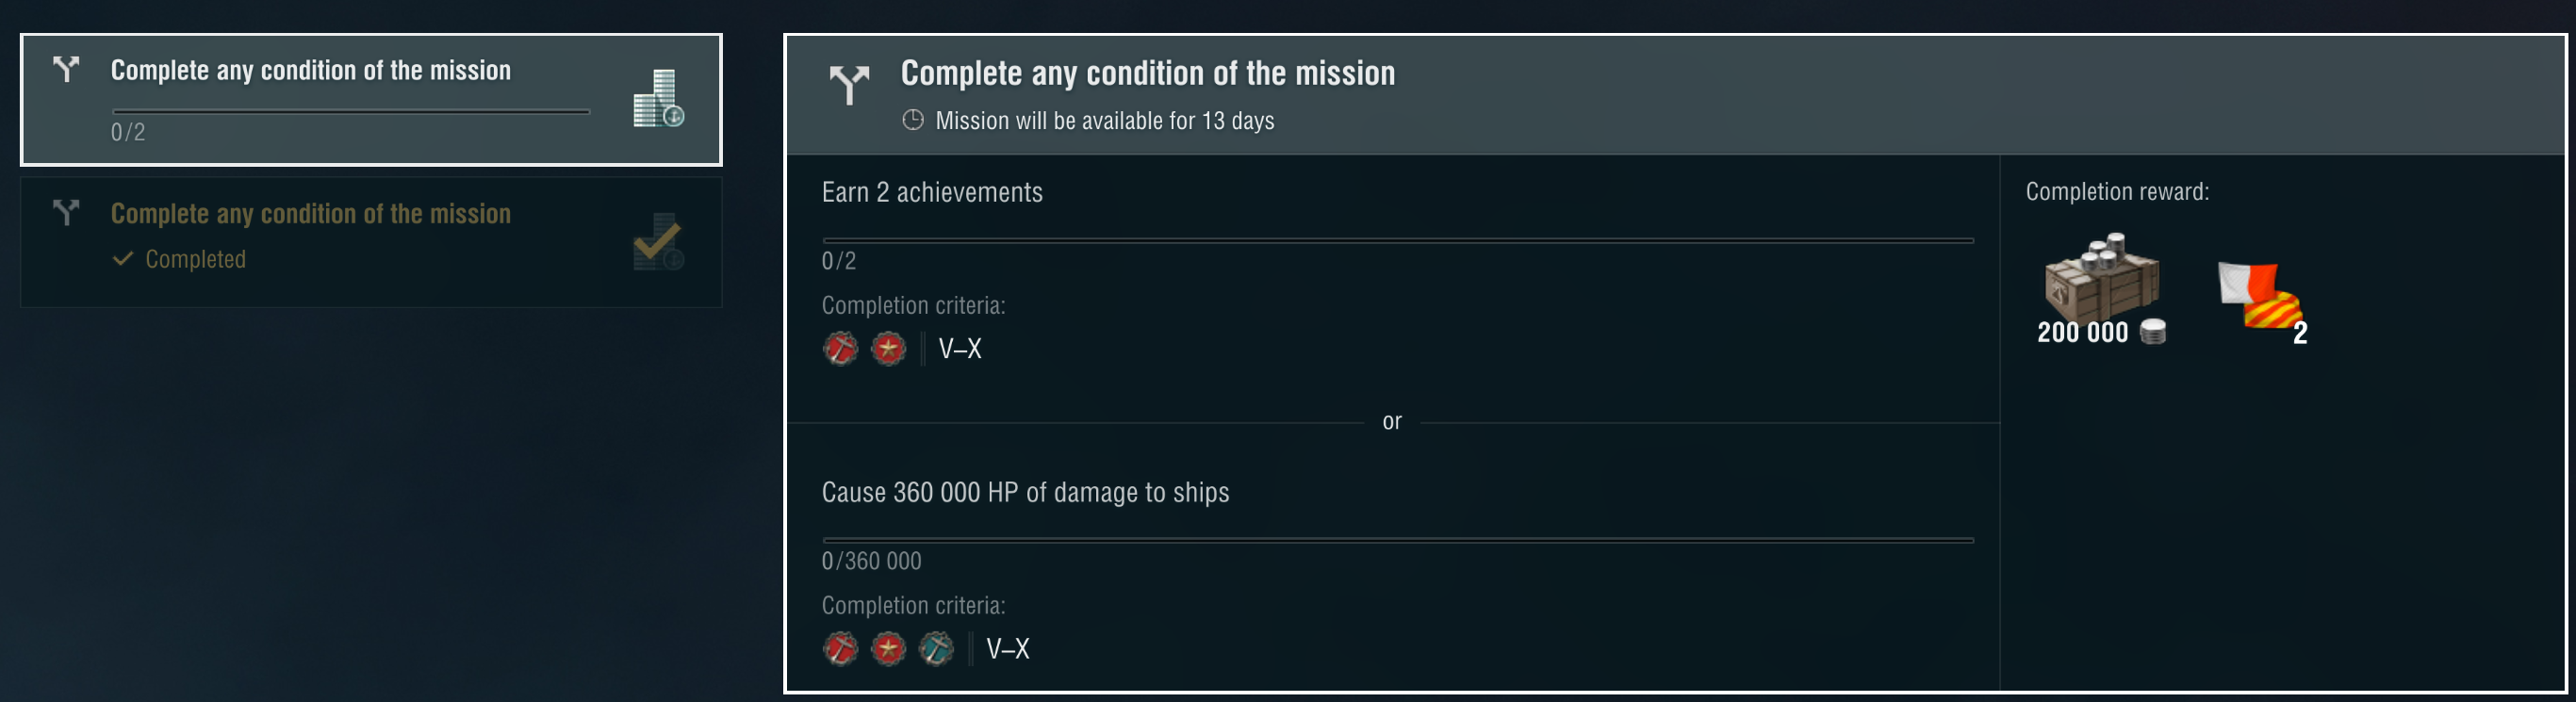Click the Cause 360 000 HP of damage text
This screenshot has width=2576, height=702.
click(1025, 493)
